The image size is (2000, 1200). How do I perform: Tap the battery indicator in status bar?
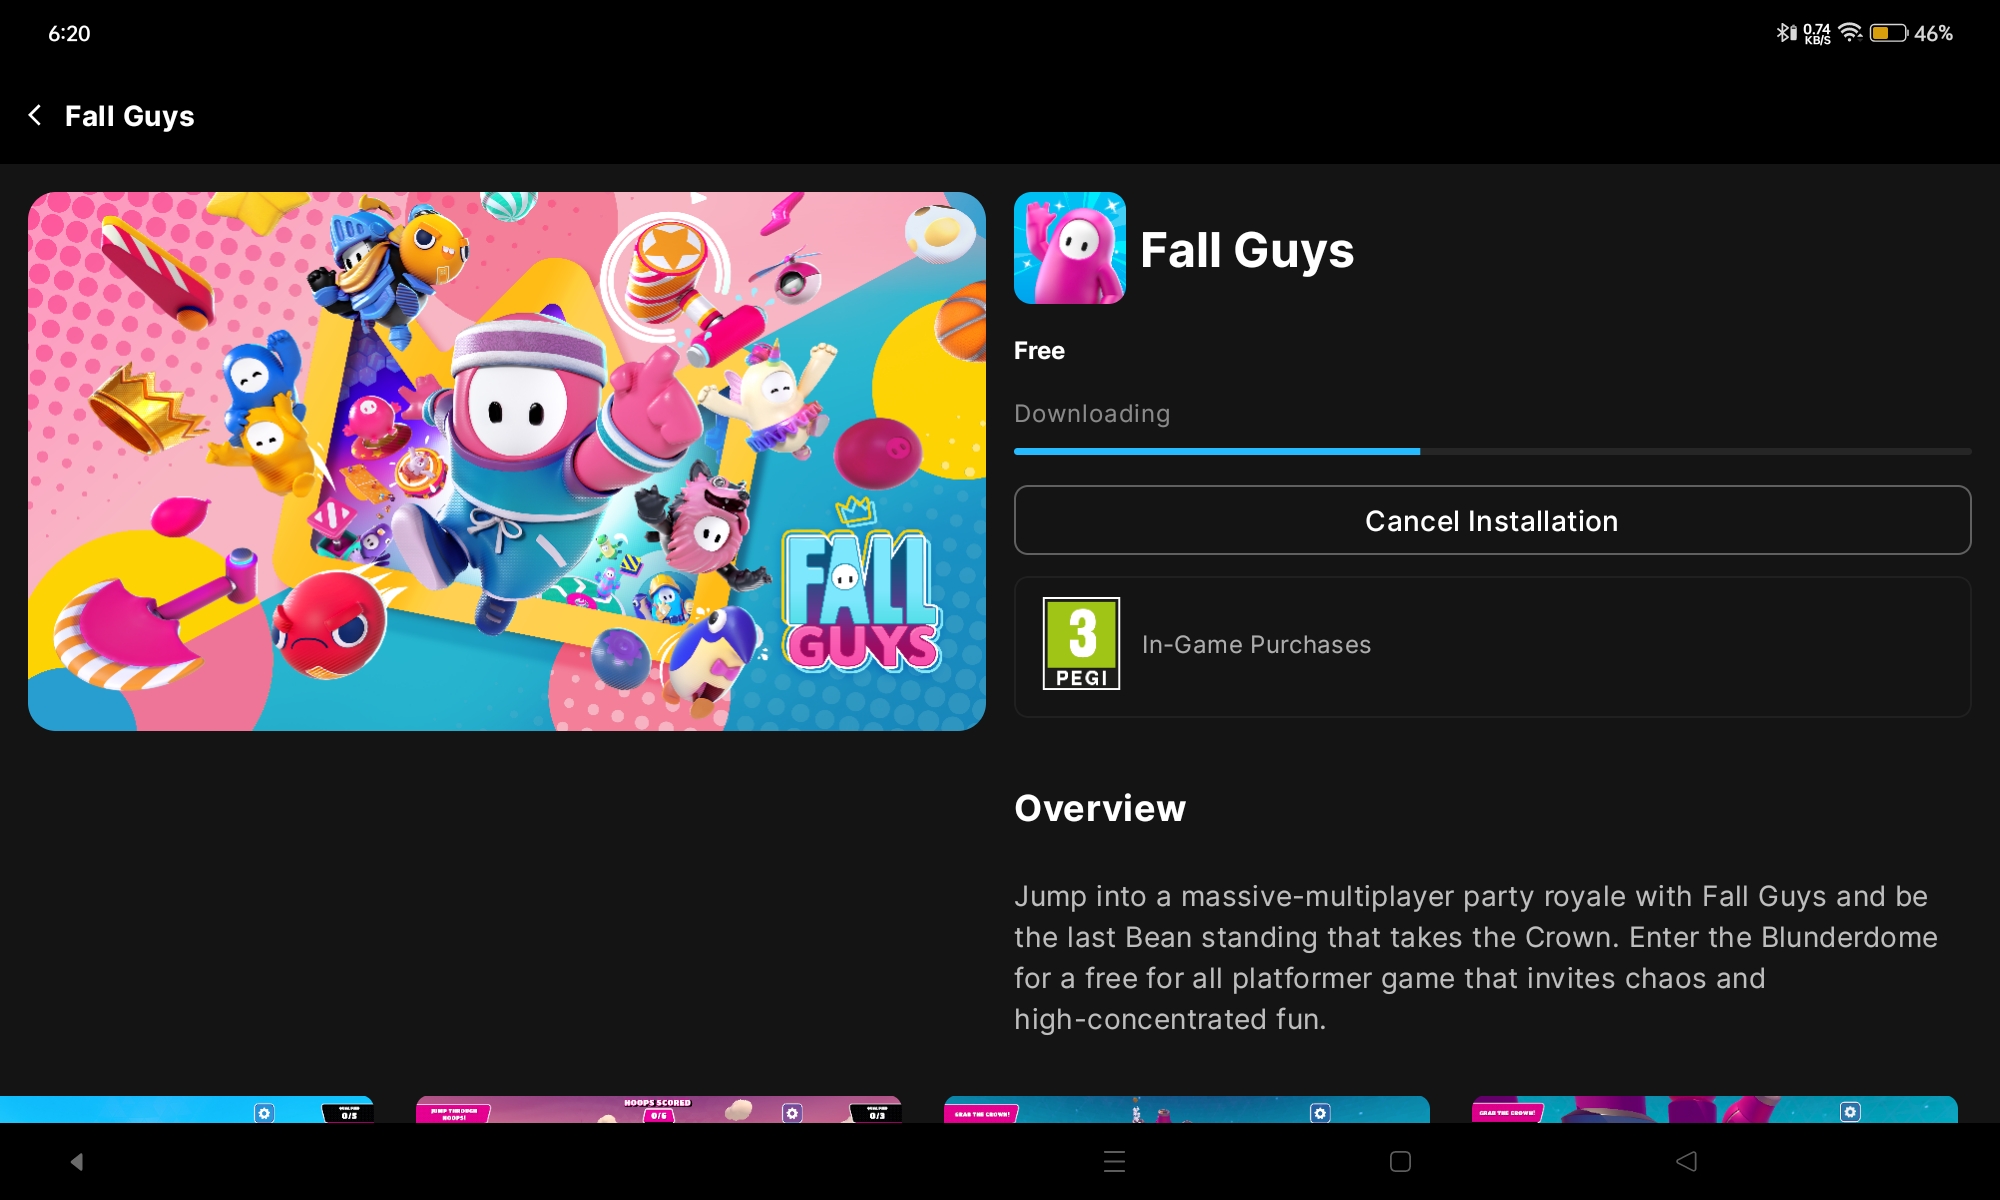pyautogui.click(x=1888, y=33)
